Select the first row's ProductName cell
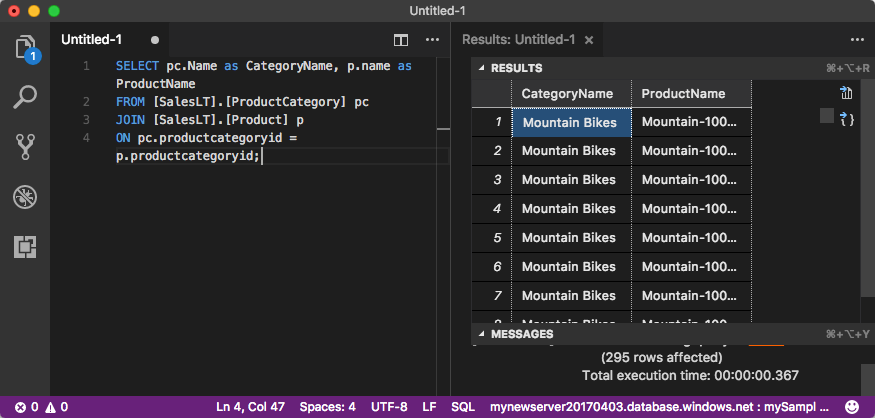This screenshot has width=875, height=418. (691, 122)
